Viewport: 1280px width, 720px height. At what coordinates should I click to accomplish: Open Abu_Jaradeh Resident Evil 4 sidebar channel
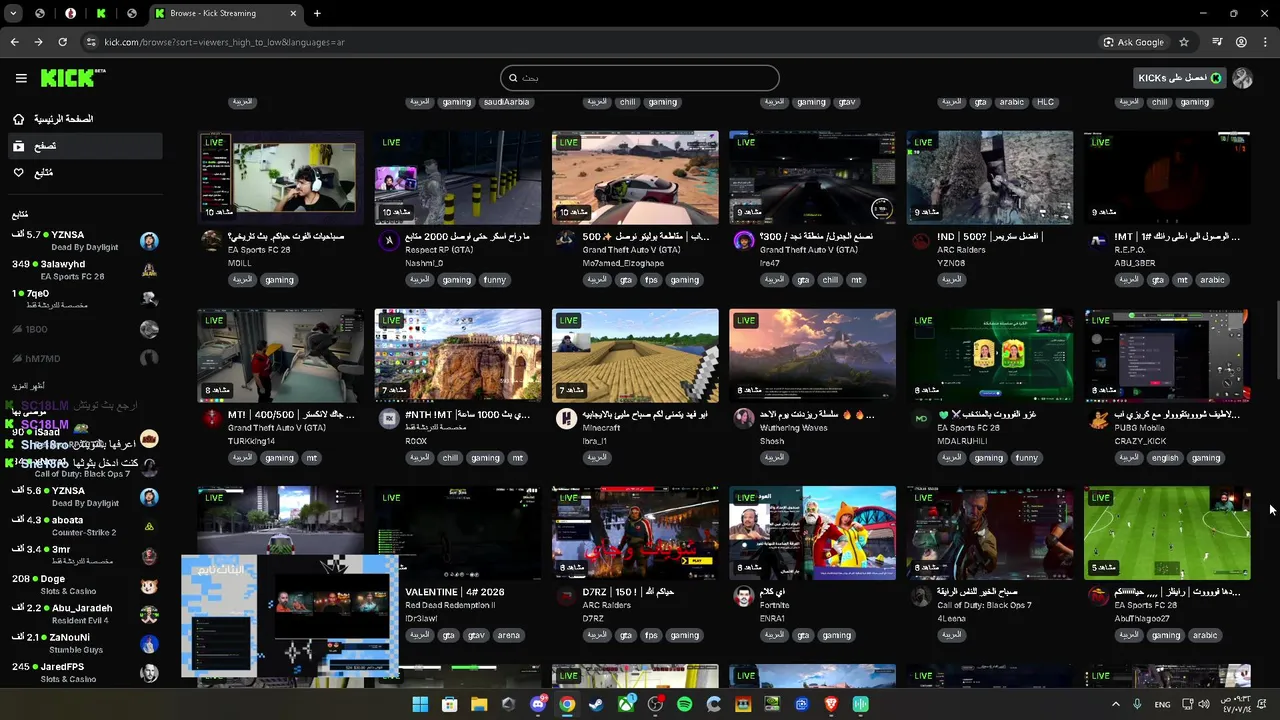tap(84, 614)
